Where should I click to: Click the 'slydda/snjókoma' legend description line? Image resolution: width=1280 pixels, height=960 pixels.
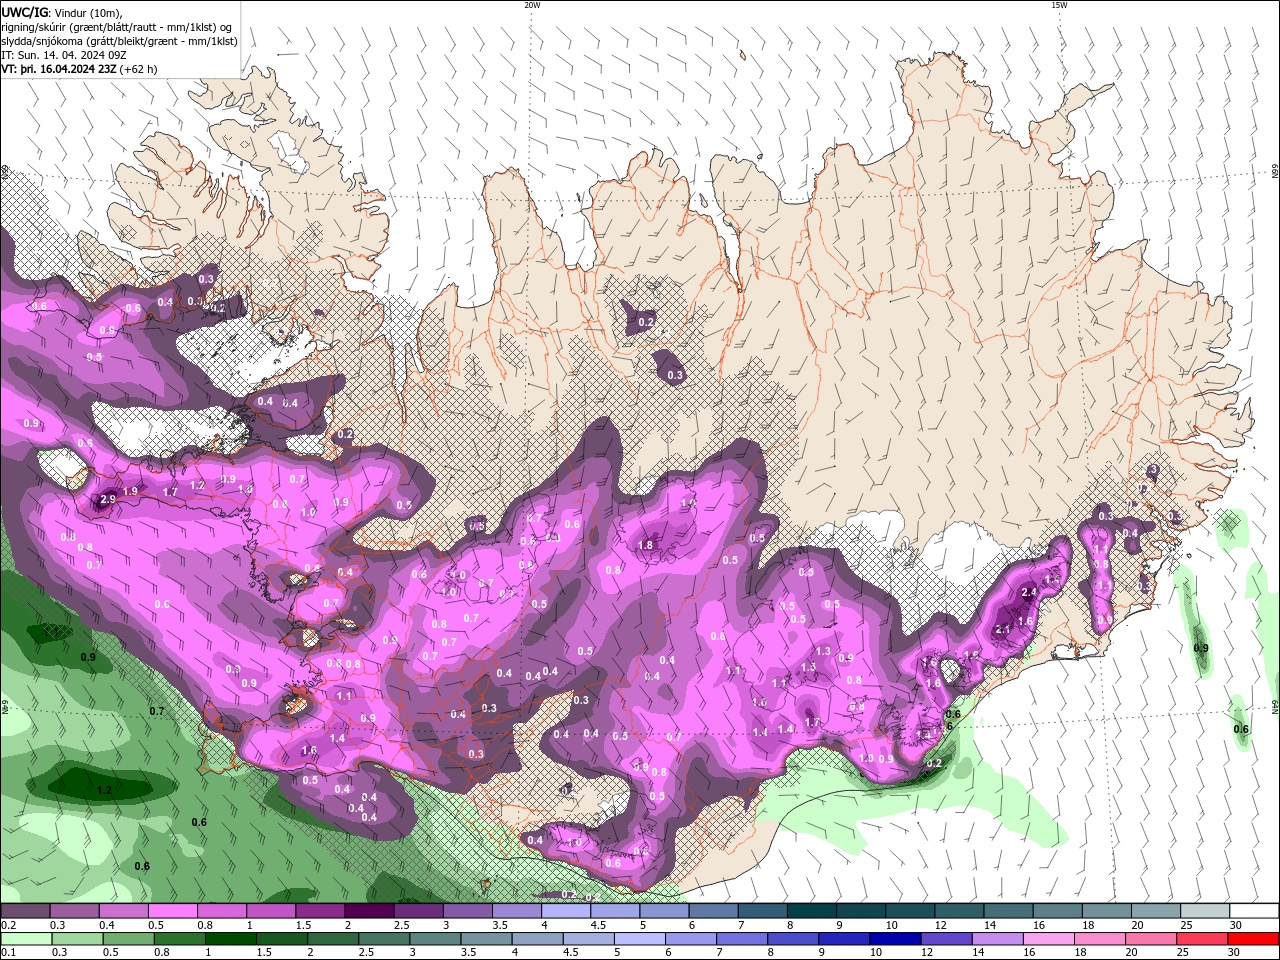(119, 41)
